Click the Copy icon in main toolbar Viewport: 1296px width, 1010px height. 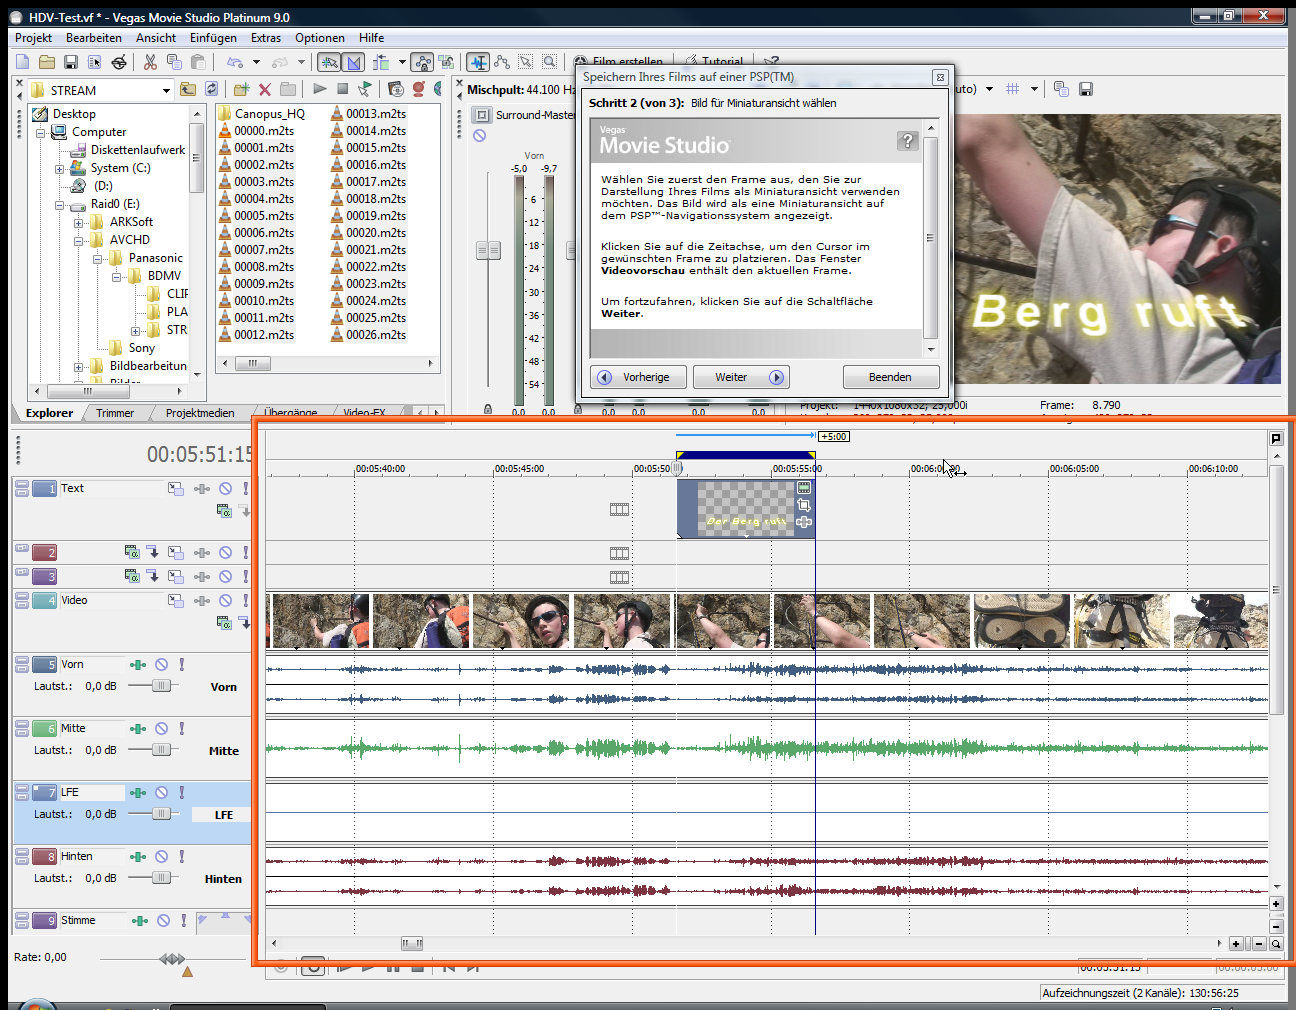pos(174,62)
